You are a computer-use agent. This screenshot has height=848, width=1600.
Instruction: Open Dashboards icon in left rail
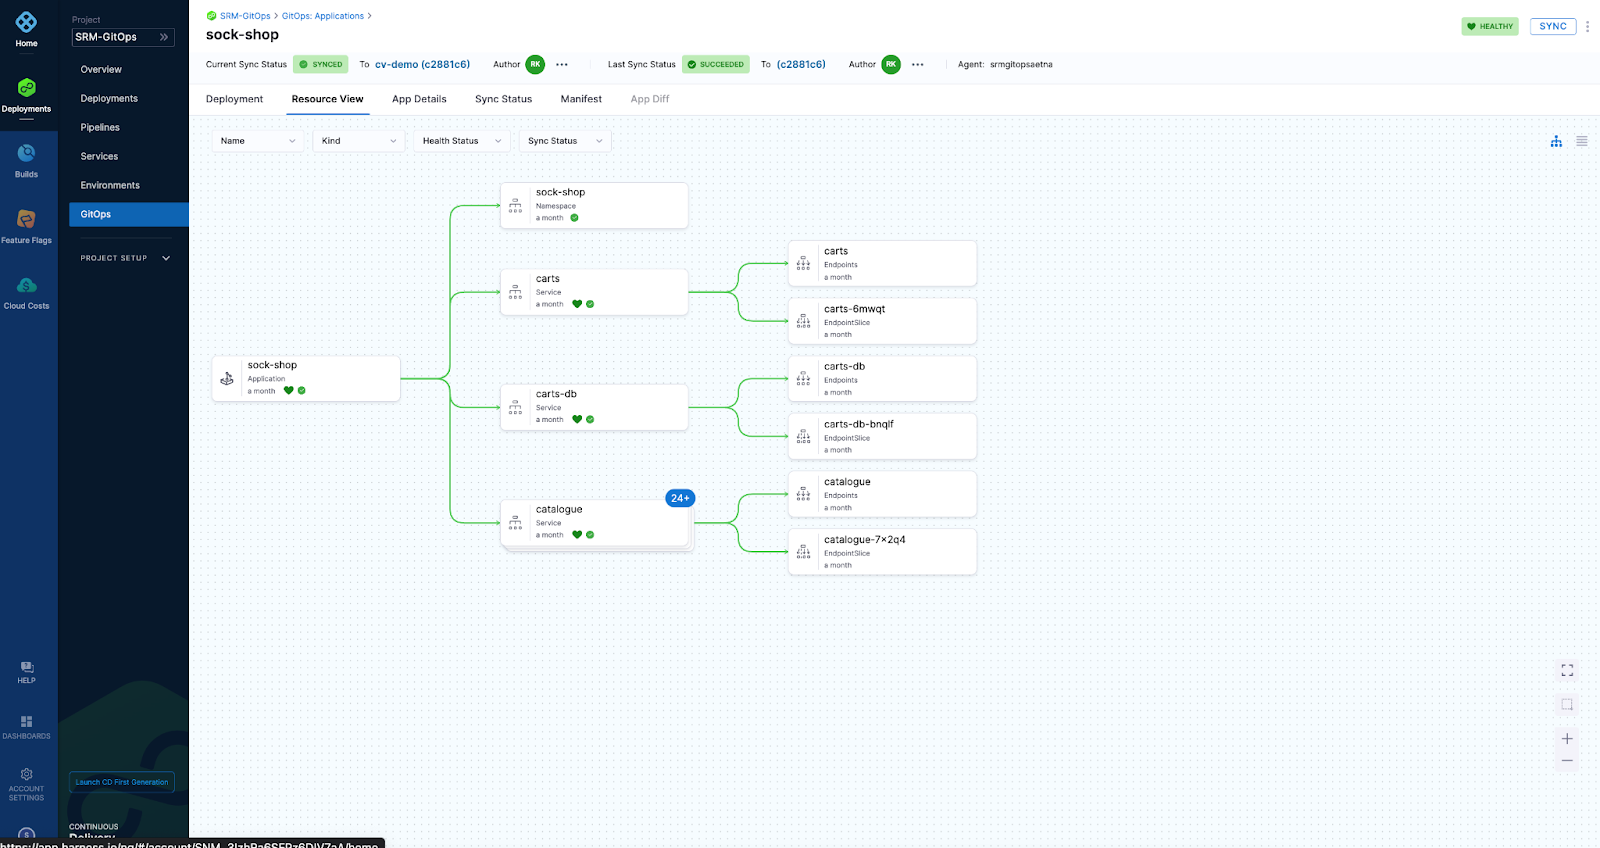[x=27, y=721]
